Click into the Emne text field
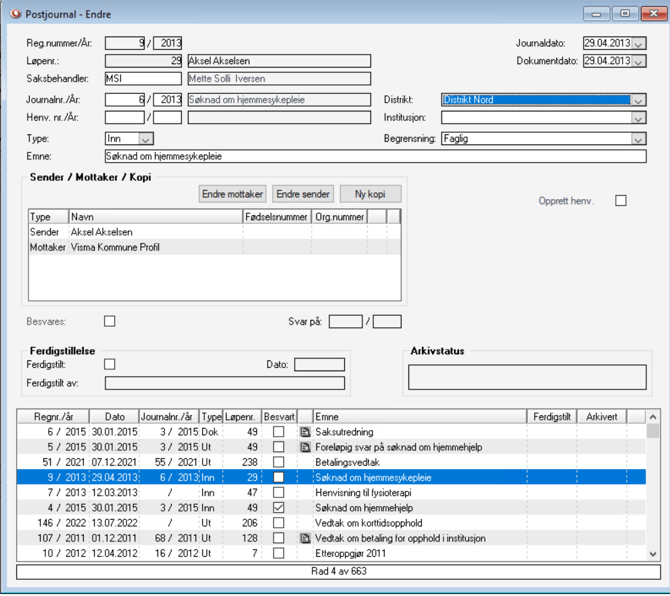670x596 pixels. click(x=374, y=157)
